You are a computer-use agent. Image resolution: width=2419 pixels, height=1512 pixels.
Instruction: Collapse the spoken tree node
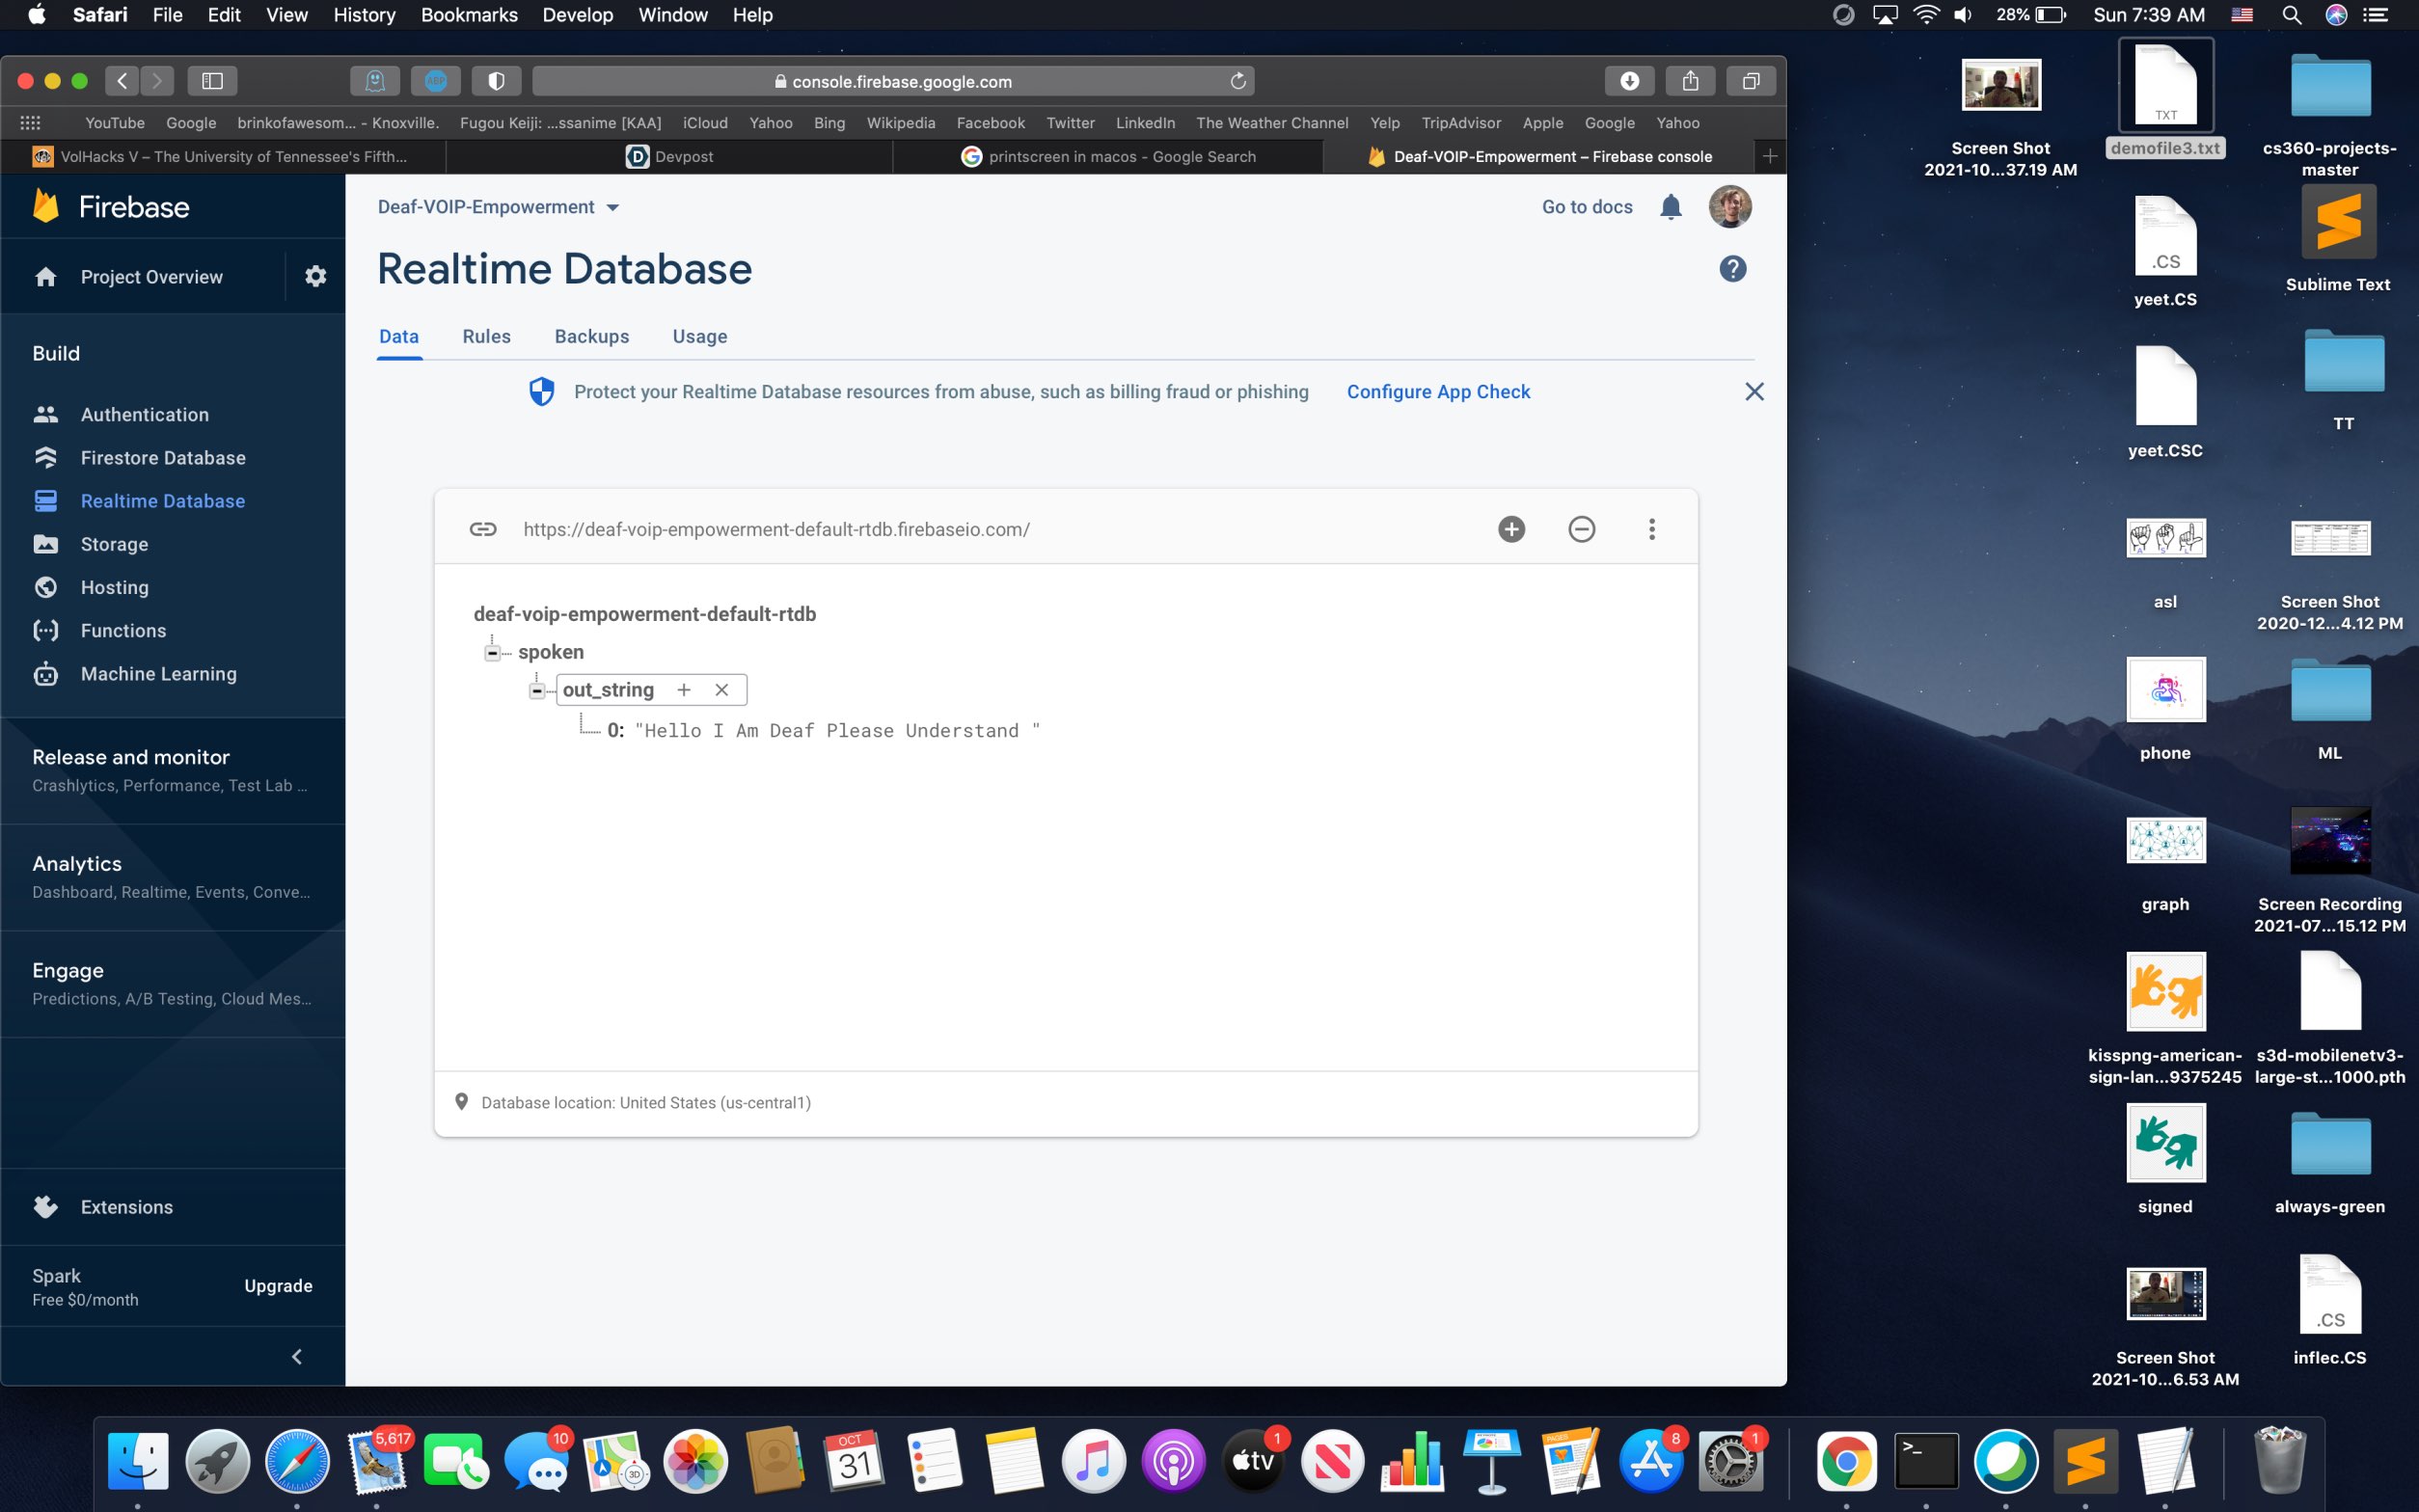[492, 653]
